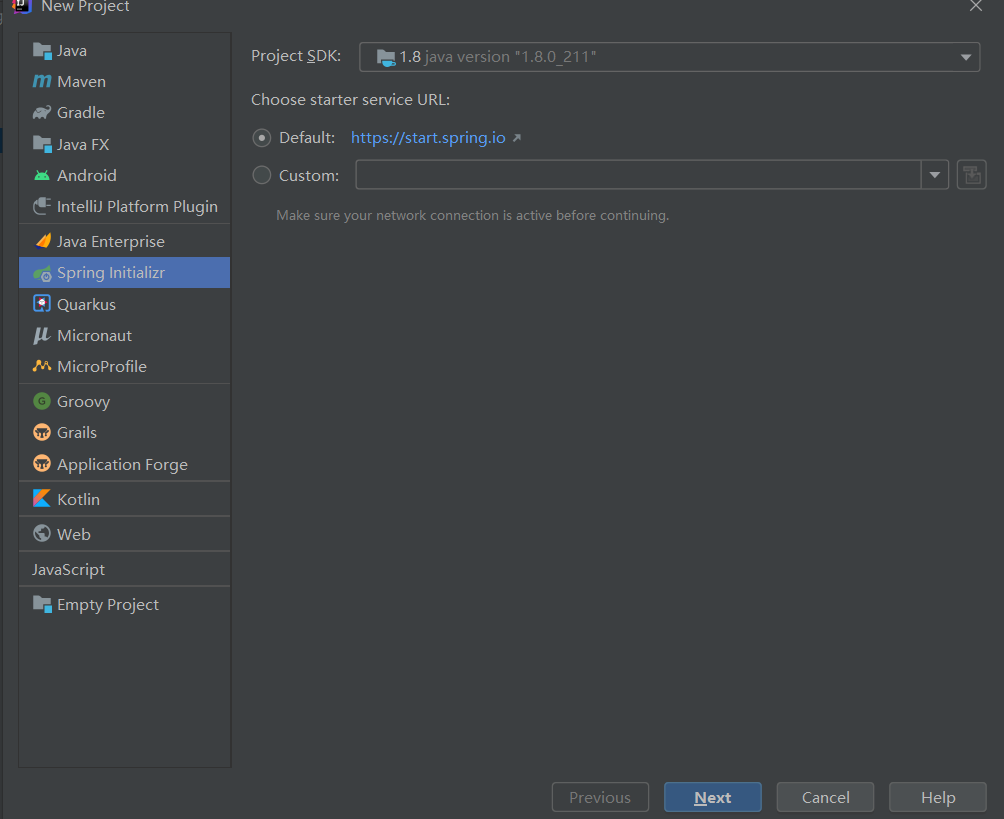Open the start.spring.io link
Viewport: 1004px width, 819px height.
click(x=428, y=138)
